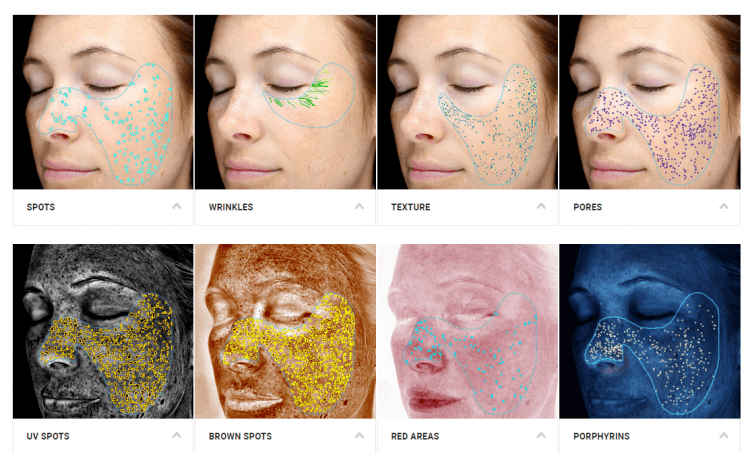The width and height of the screenshot is (750, 453).
Task: Expand the PORPHYRINS panel chevron
Action: (x=724, y=435)
